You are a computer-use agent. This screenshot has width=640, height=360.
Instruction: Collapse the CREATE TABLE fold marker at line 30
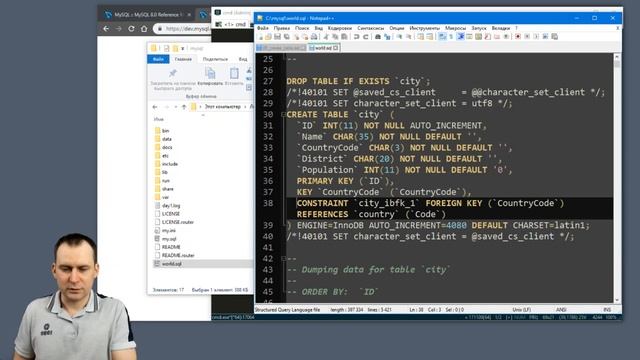click(283, 115)
